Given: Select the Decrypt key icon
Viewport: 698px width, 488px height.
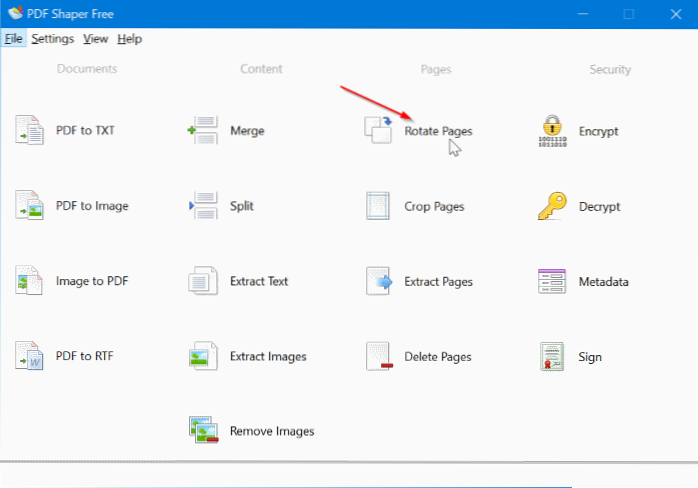Looking at the screenshot, I should coord(552,206).
